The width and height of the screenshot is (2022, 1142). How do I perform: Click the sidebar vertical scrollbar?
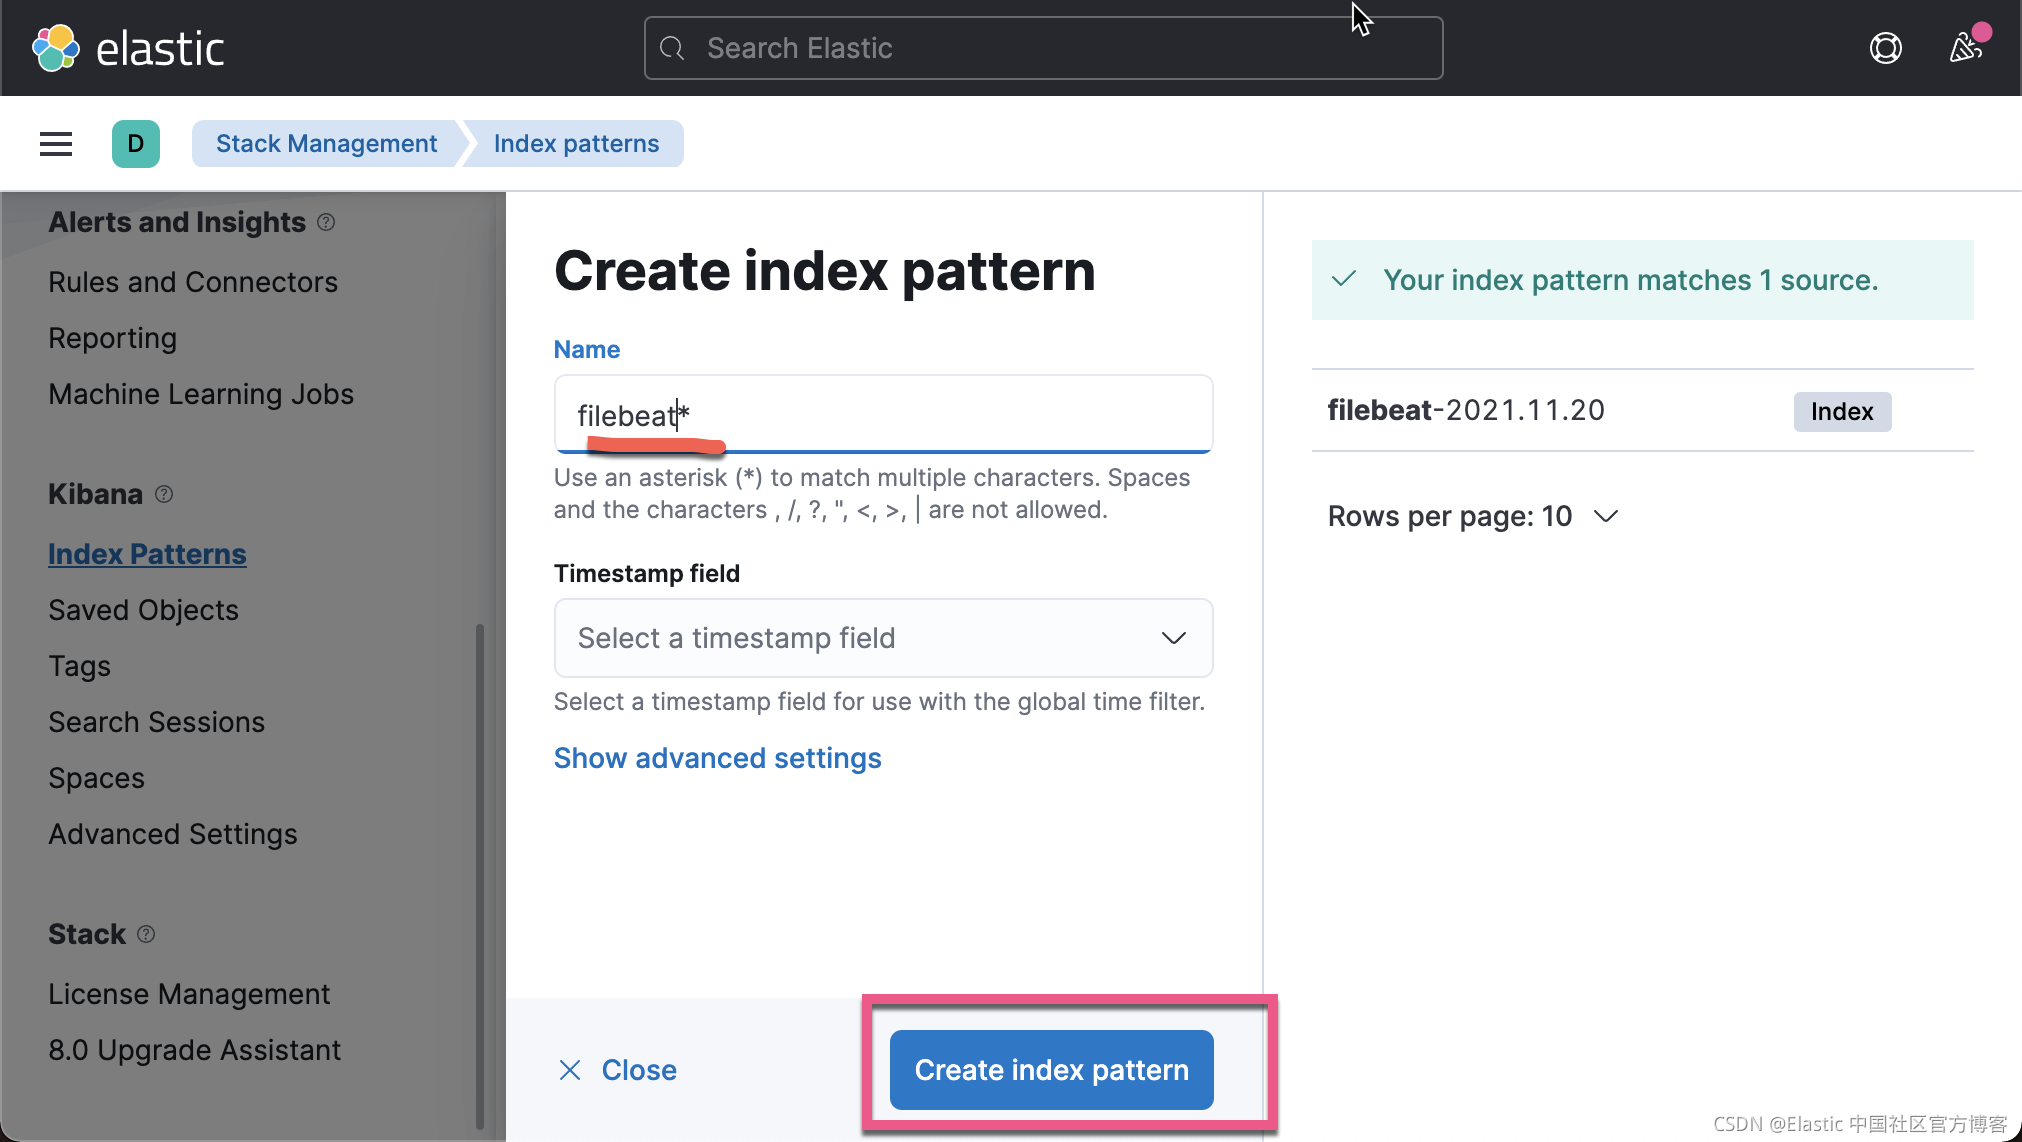[480, 875]
